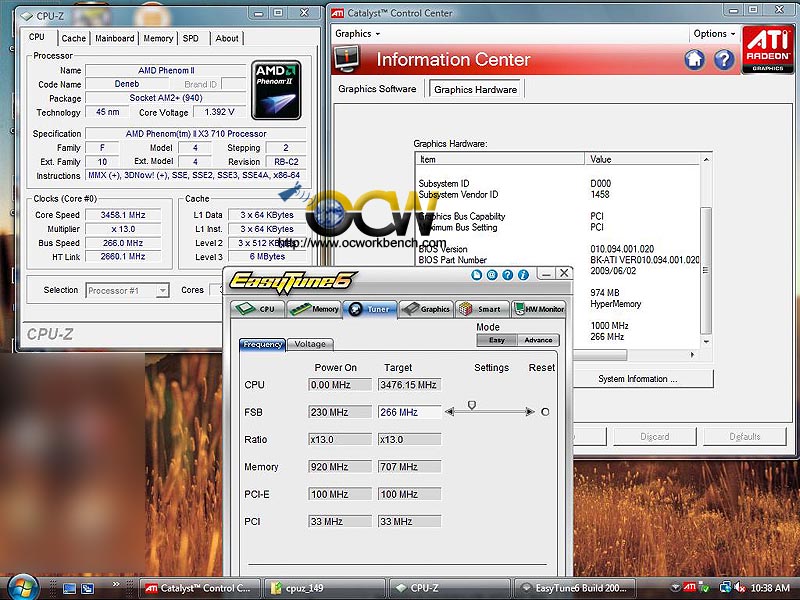Click the Information Center monitor icon

tap(347, 59)
